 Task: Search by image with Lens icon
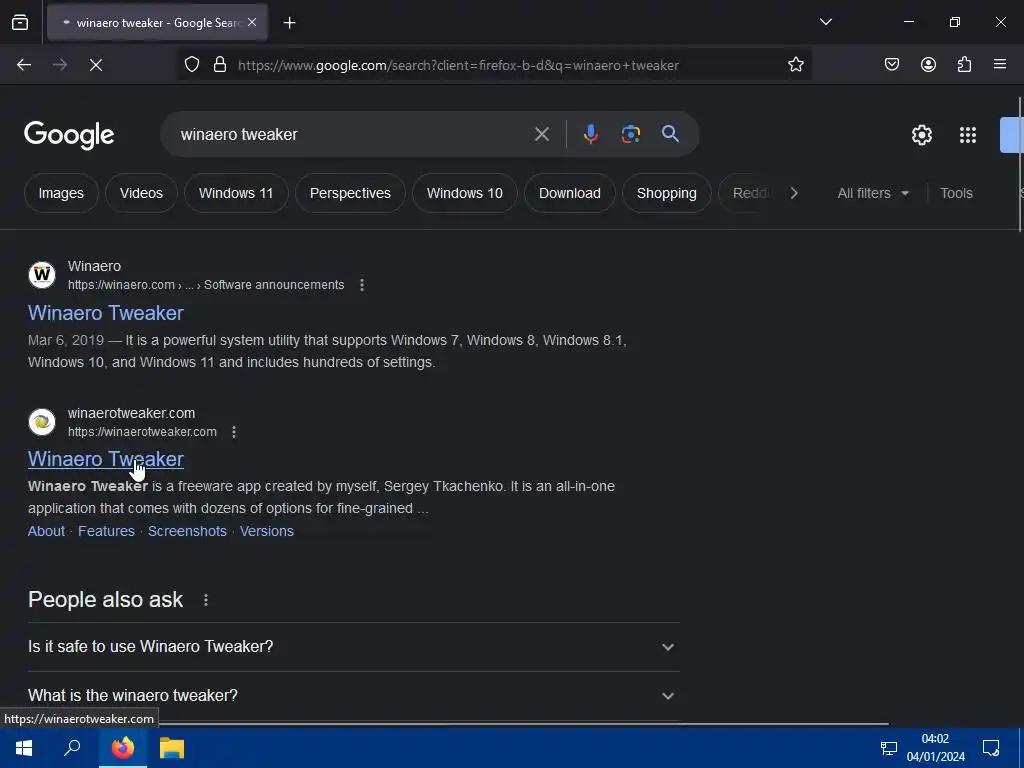[630, 134]
